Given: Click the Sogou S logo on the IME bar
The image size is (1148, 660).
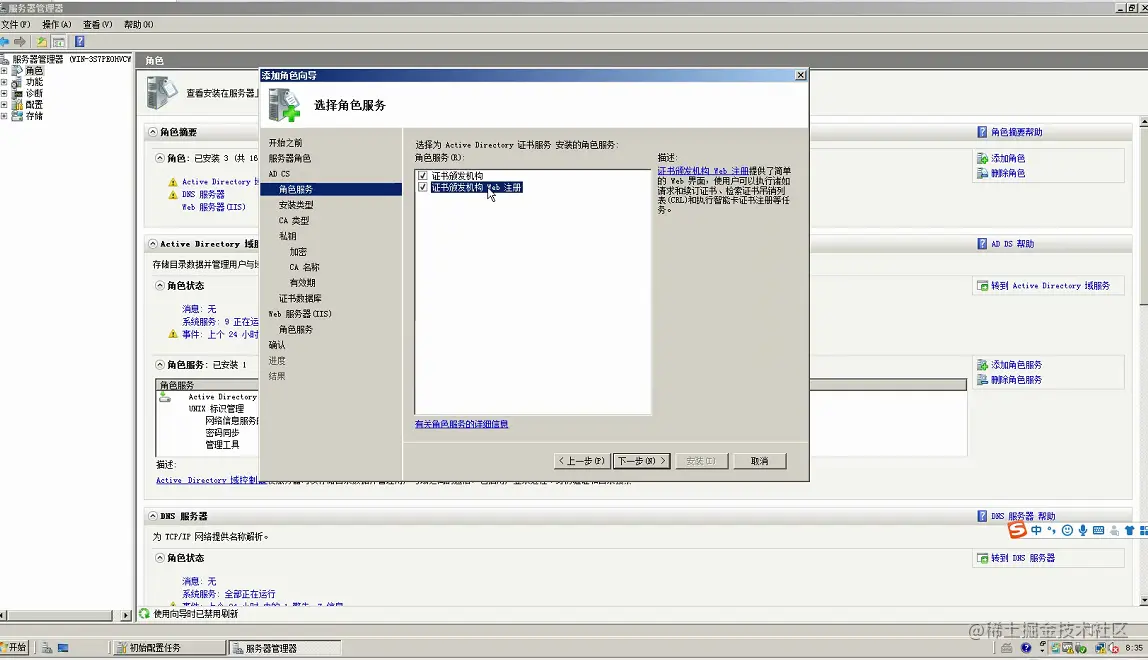Looking at the screenshot, I should point(1017,530).
